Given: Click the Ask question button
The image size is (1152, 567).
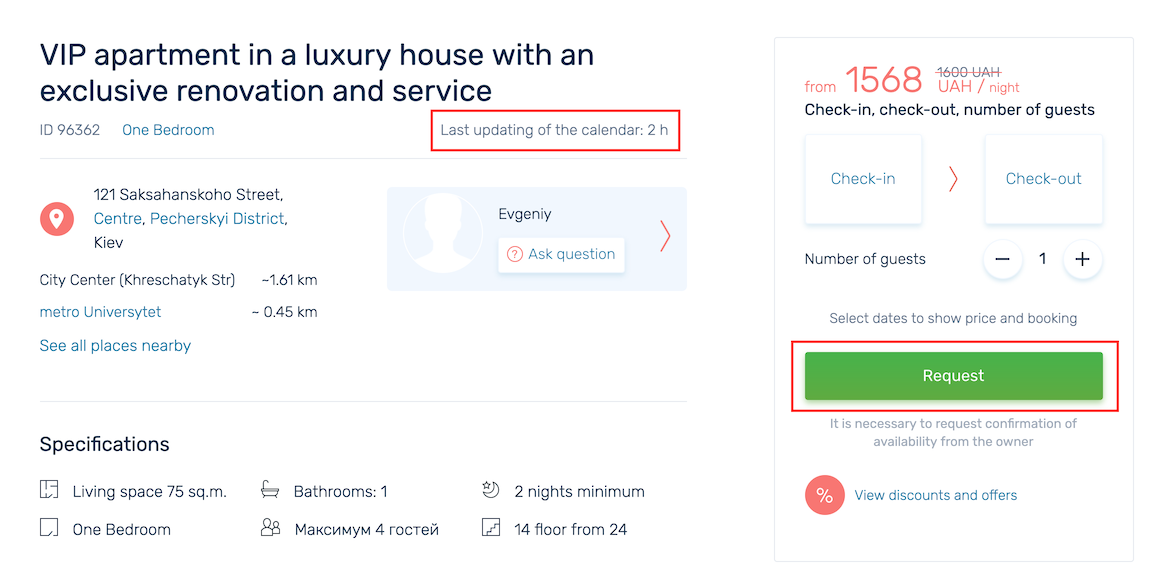Looking at the screenshot, I should [561, 255].
